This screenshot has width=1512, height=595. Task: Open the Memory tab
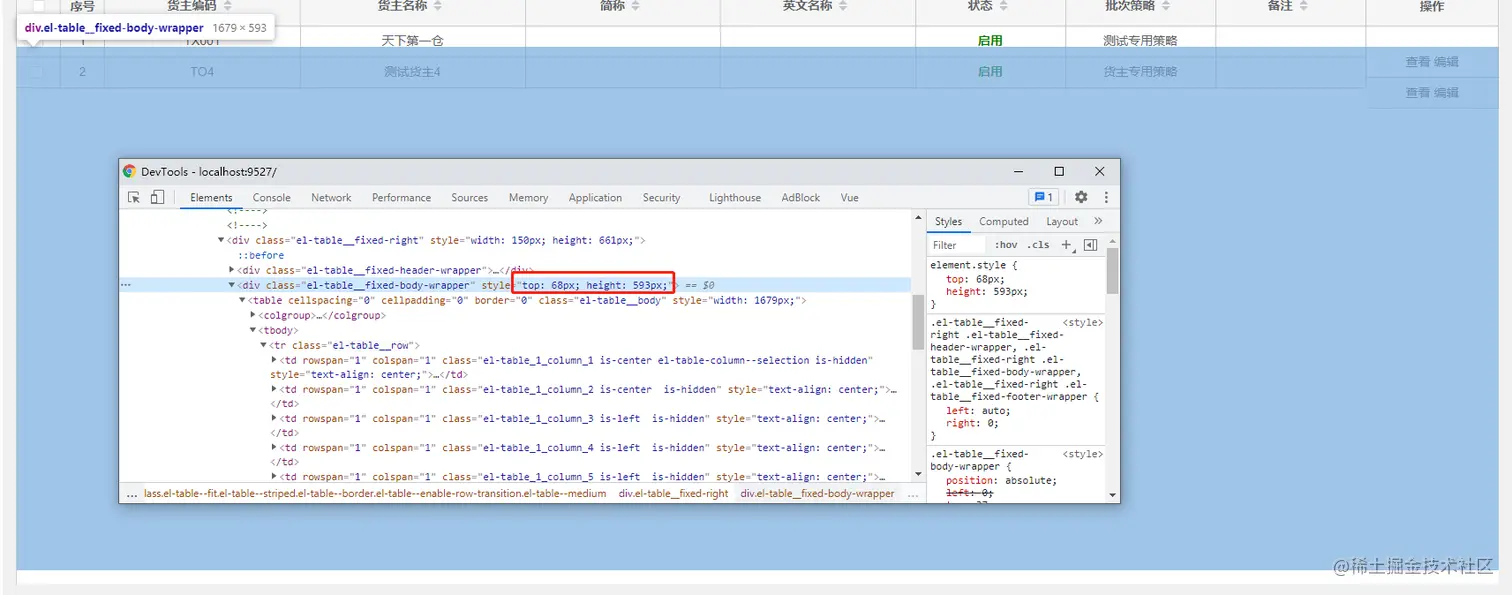(528, 198)
